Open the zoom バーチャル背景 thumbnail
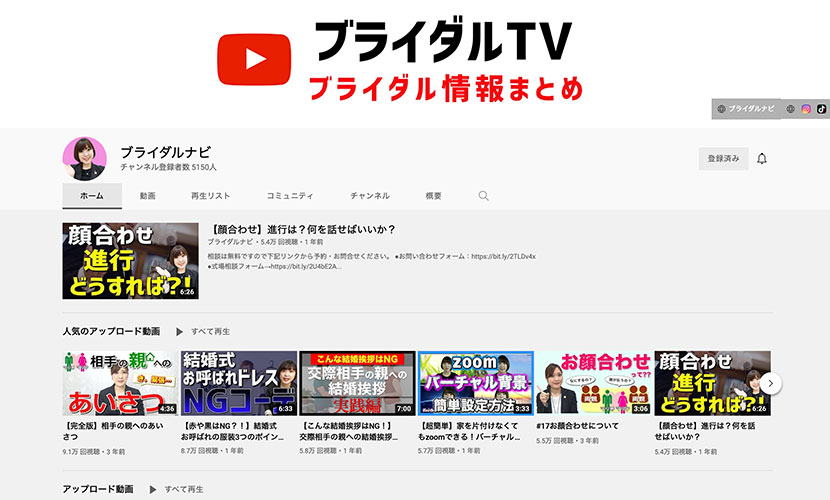 point(476,383)
